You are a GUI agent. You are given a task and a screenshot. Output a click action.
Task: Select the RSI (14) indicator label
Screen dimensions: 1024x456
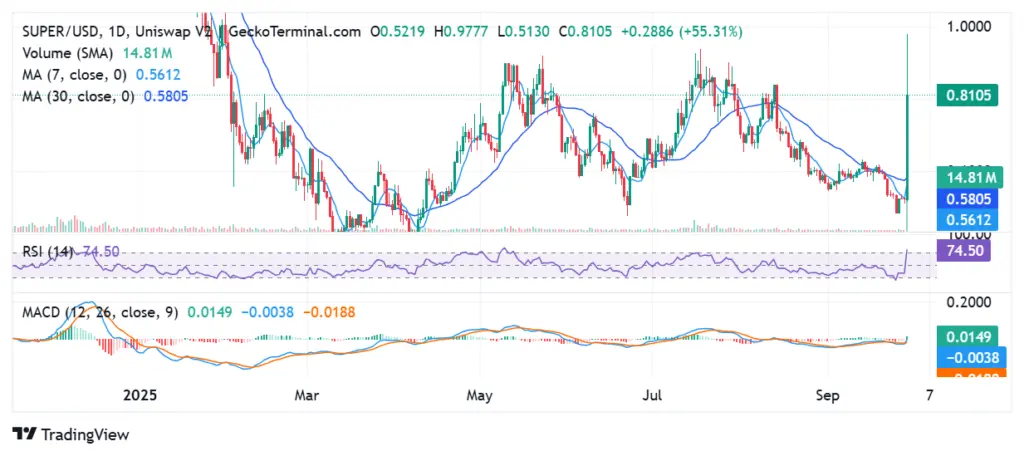(x=48, y=252)
